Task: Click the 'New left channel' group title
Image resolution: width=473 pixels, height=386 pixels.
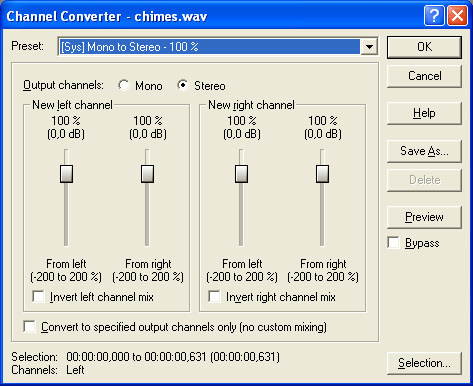Action: click(72, 105)
